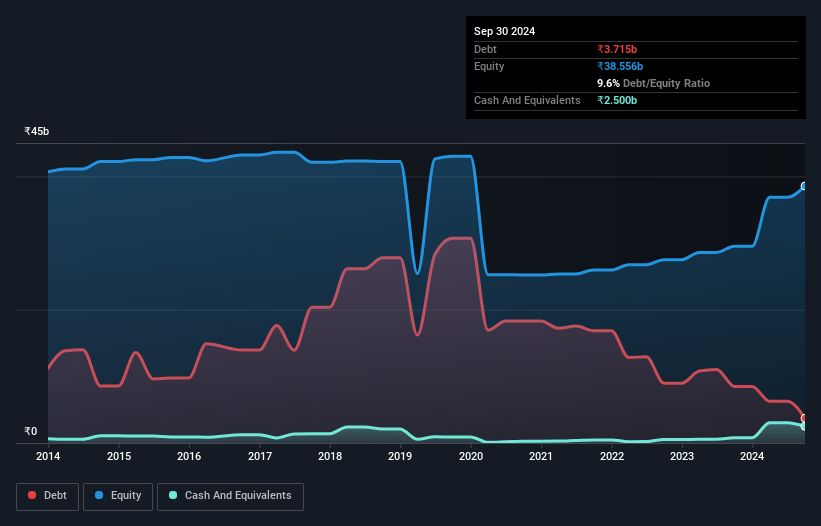The height and width of the screenshot is (526, 821).
Task: Click the 9.6% Debt/Equity Ratio text
Action: coord(653,83)
